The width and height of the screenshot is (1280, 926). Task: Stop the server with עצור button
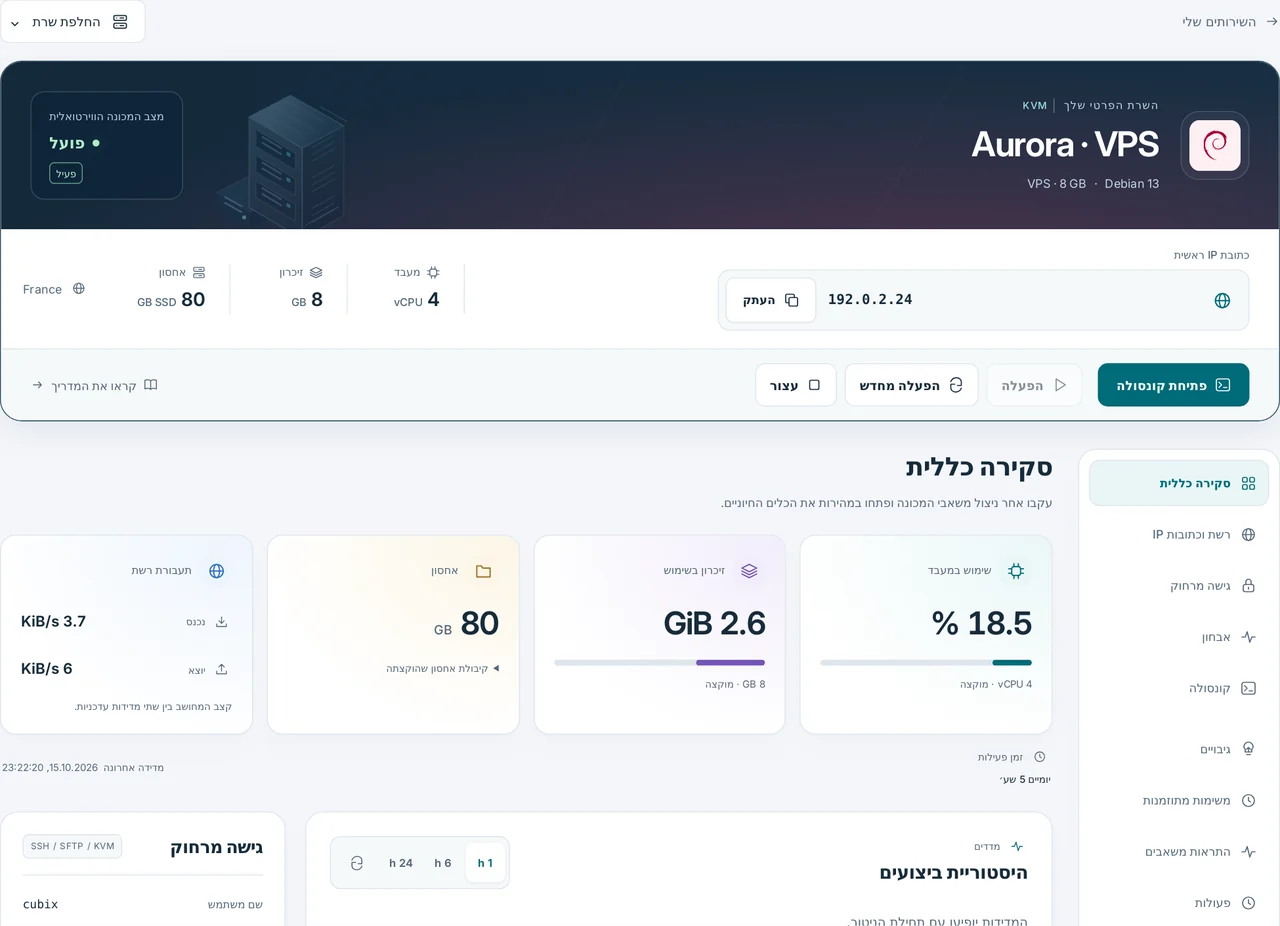[795, 385]
